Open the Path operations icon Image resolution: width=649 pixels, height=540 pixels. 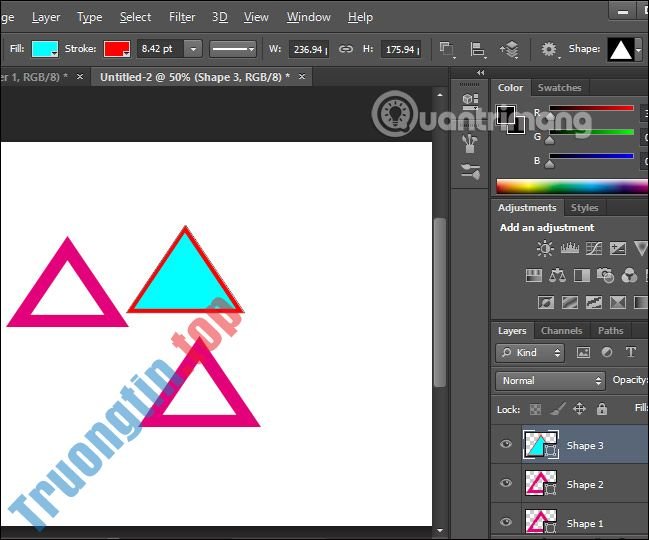click(446, 49)
